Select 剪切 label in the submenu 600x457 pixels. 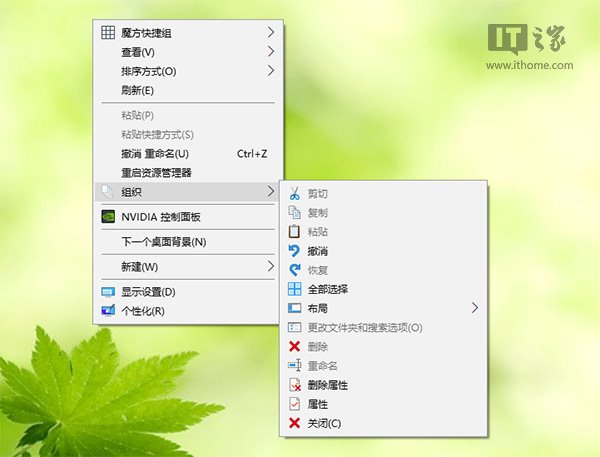coord(318,194)
